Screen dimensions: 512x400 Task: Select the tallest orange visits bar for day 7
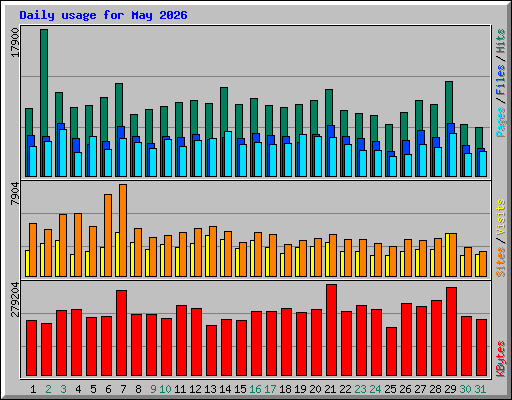[x=123, y=230]
